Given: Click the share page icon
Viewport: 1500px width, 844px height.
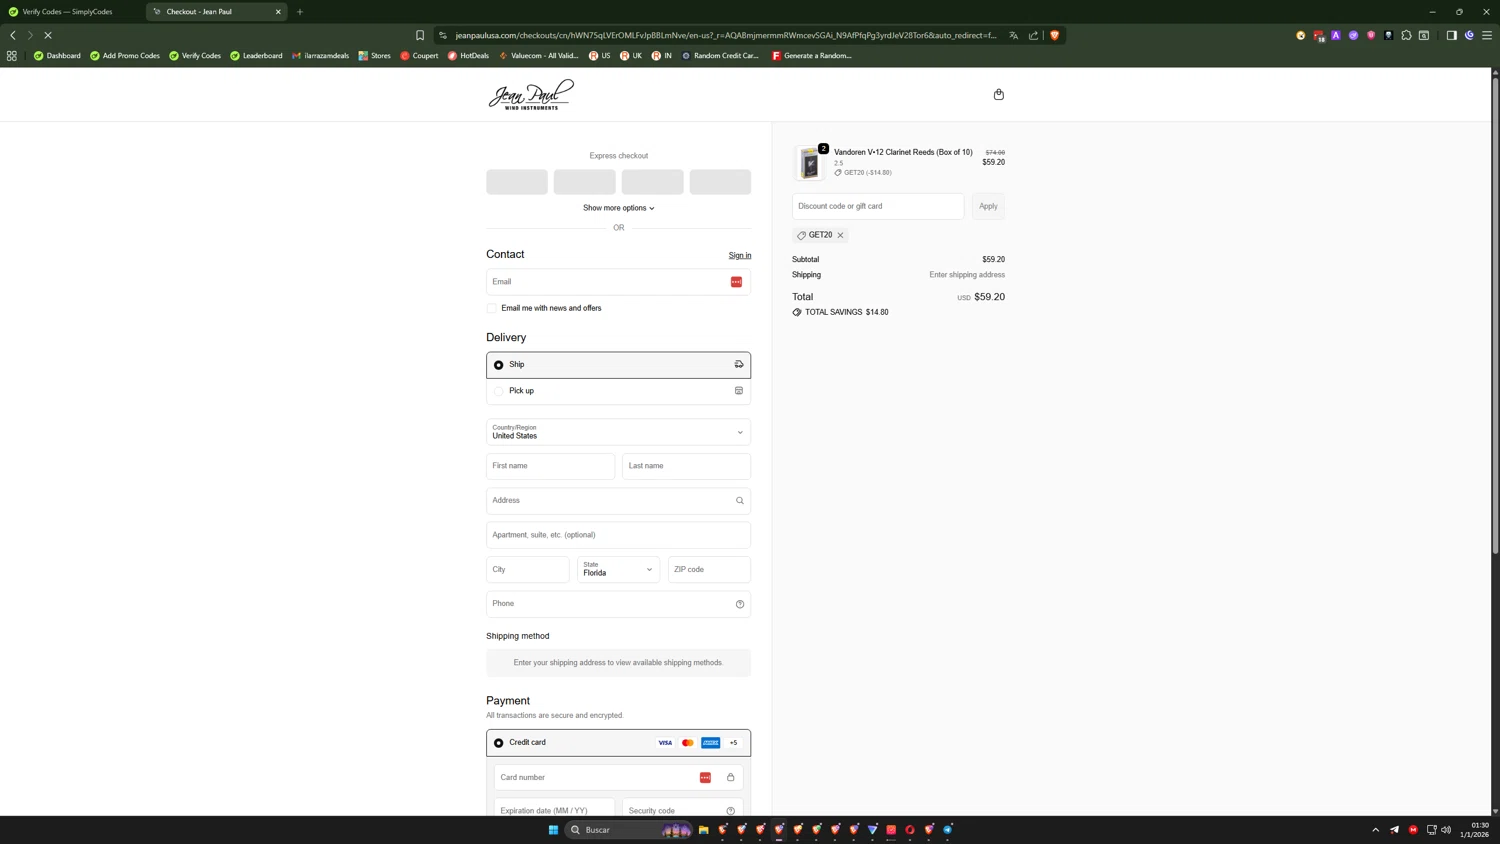Looking at the screenshot, I should coord(1033,35).
